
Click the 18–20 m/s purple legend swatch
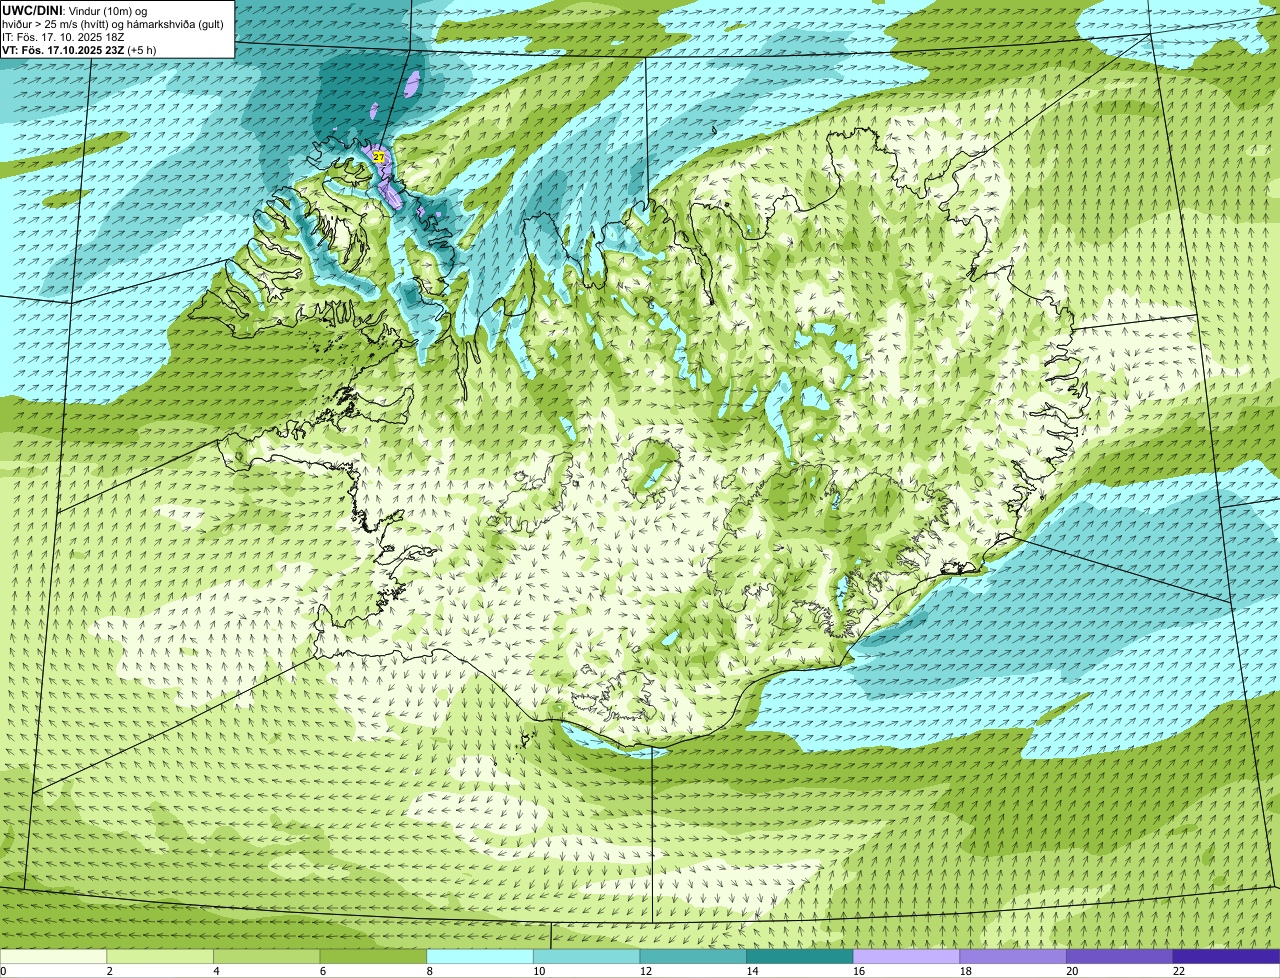click(x=1013, y=957)
